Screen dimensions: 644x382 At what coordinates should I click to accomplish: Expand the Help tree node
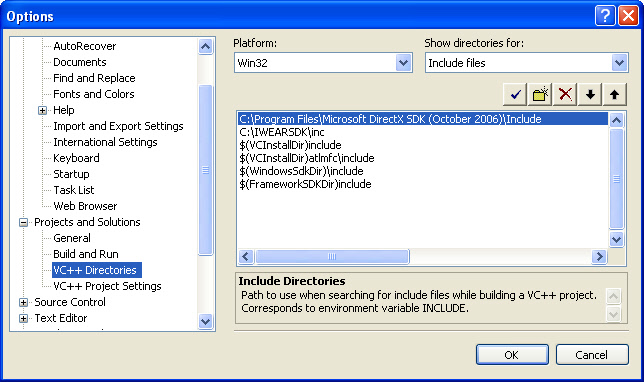point(42,110)
